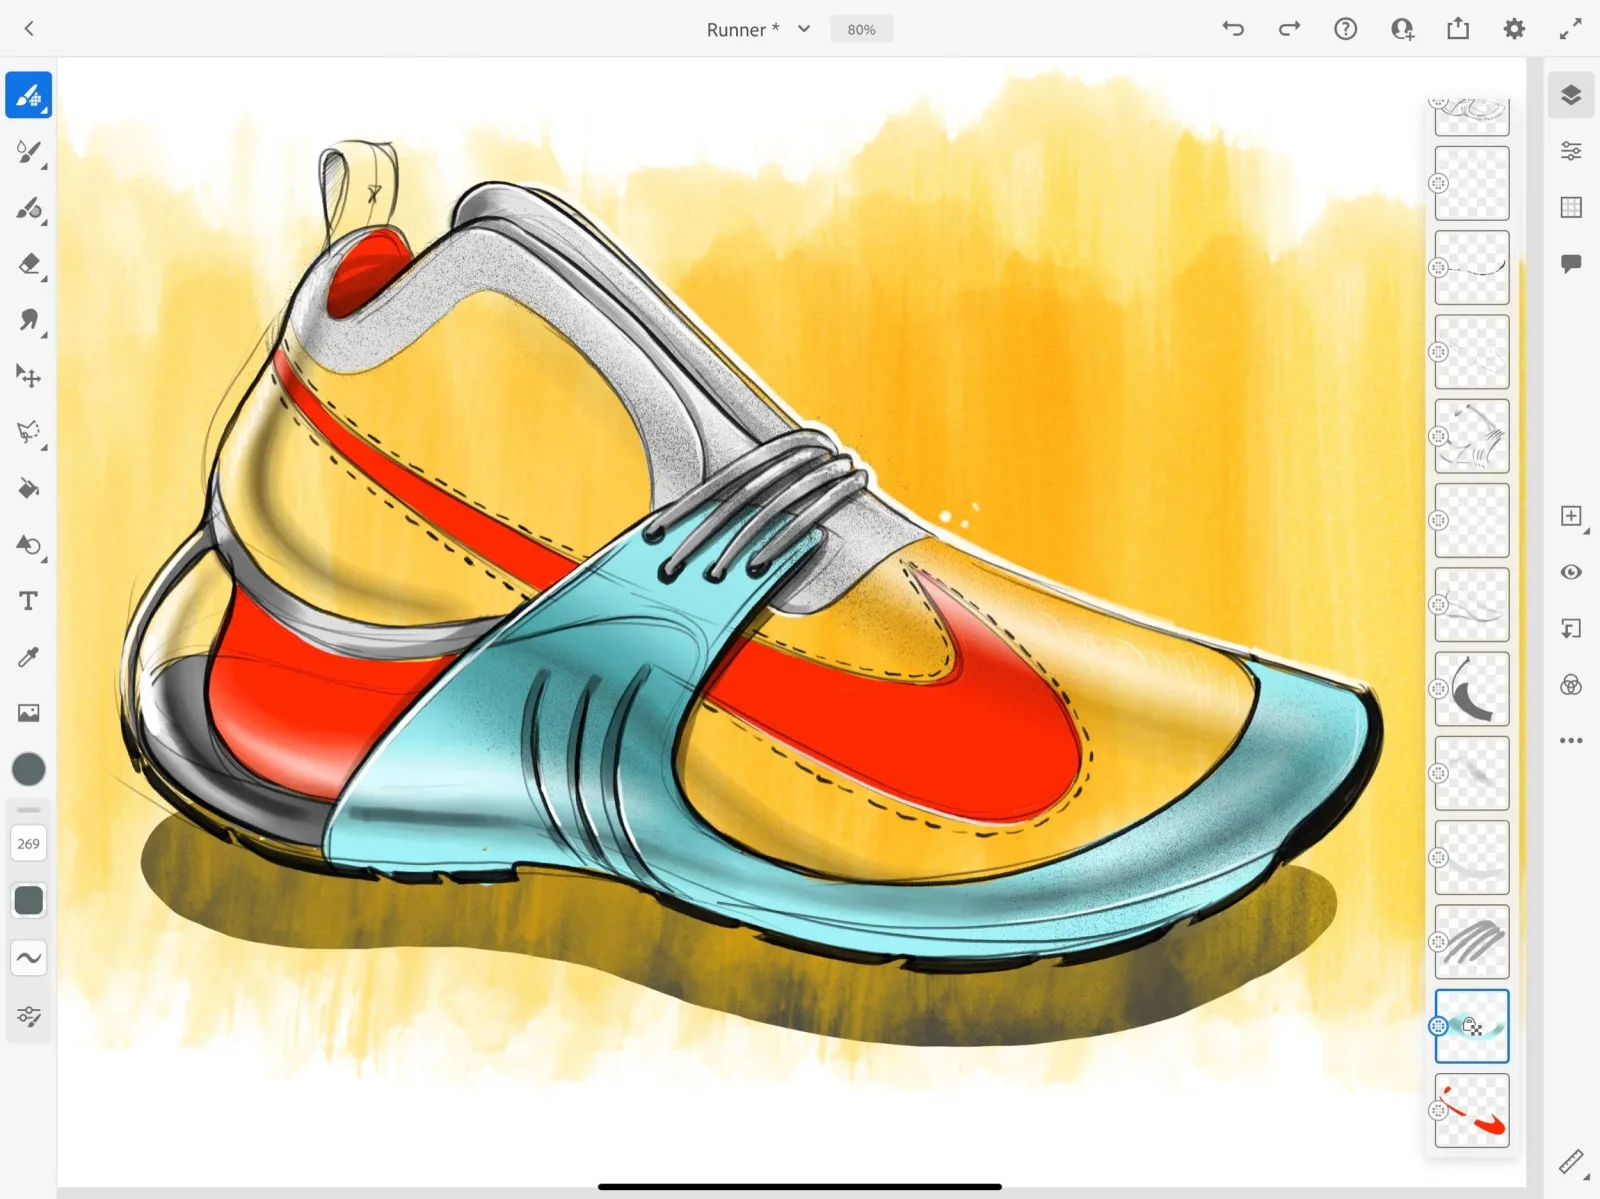Select the Vector Brushes tool
The image size is (1600, 1199).
(x=29, y=208)
